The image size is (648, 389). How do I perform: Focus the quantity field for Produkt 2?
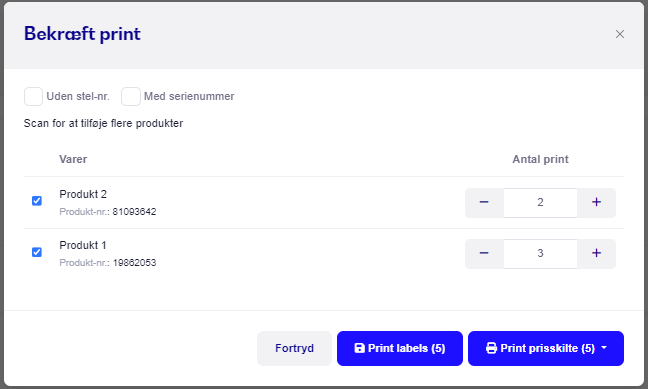pyautogui.click(x=540, y=203)
